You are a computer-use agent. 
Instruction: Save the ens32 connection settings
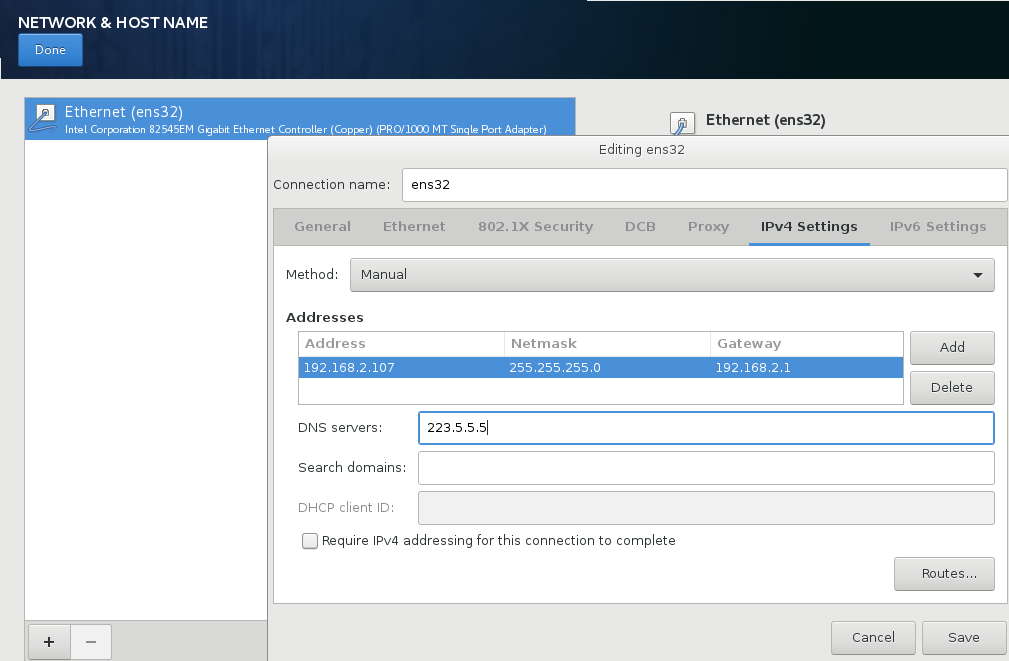pyautogui.click(x=963, y=637)
